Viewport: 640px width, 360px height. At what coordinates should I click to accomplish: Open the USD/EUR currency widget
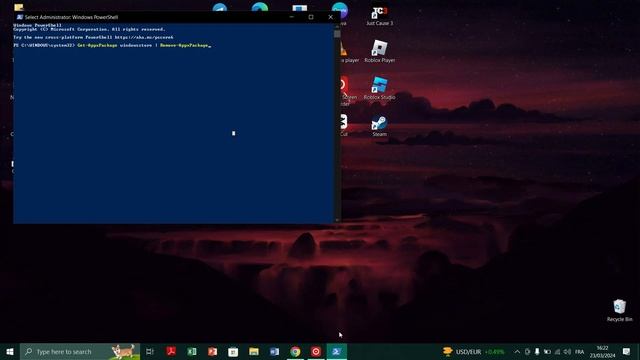pos(473,351)
